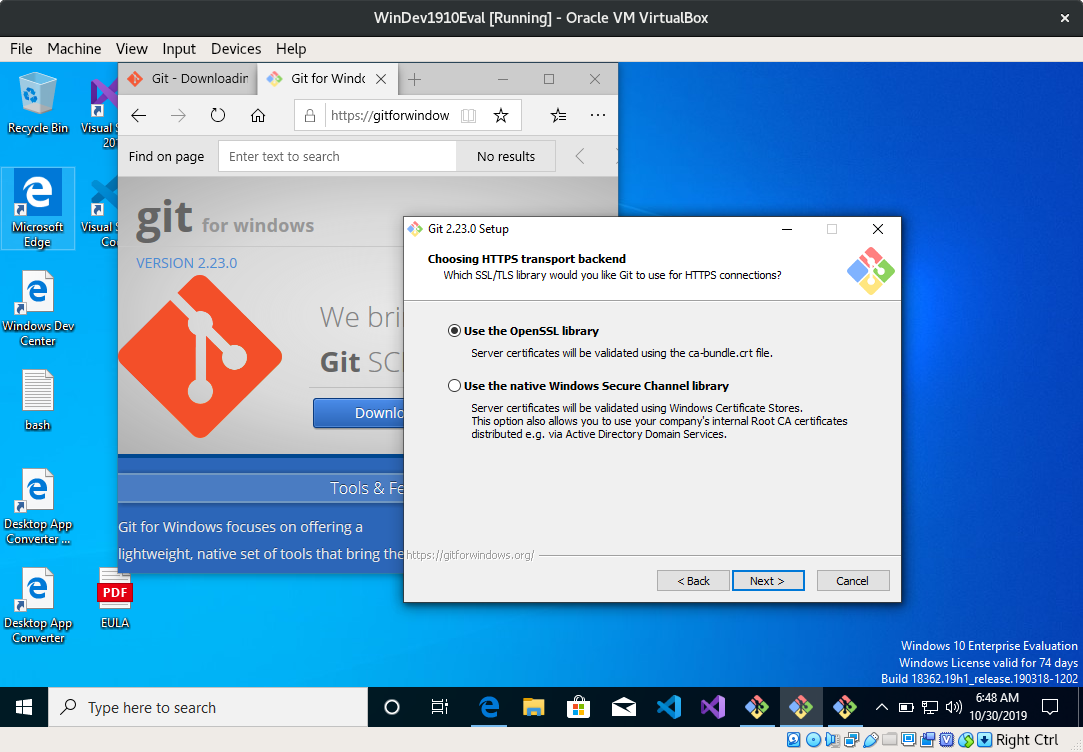Go back with the Back button in Git Setup
The width and height of the screenshot is (1083, 752).
(x=693, y=581)
